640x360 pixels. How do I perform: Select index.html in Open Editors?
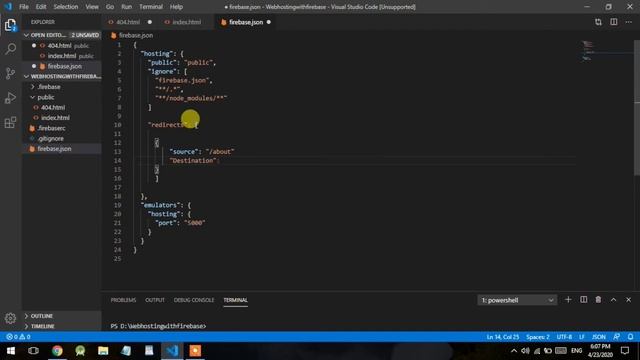pyautogui.click(x=61, y=56)
